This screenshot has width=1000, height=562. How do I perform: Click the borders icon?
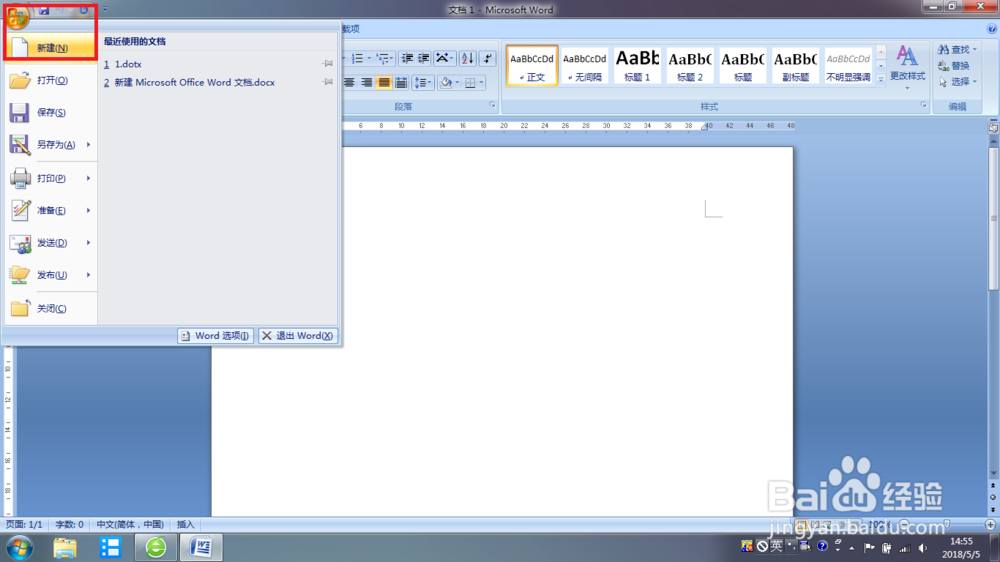coord(470,82)
